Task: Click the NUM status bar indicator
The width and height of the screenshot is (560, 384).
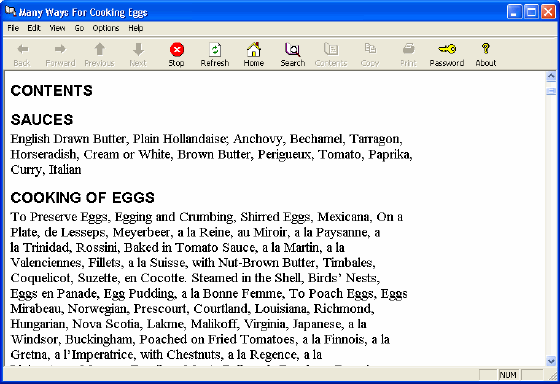Action: pyautogui.click(x=508, y=375)
